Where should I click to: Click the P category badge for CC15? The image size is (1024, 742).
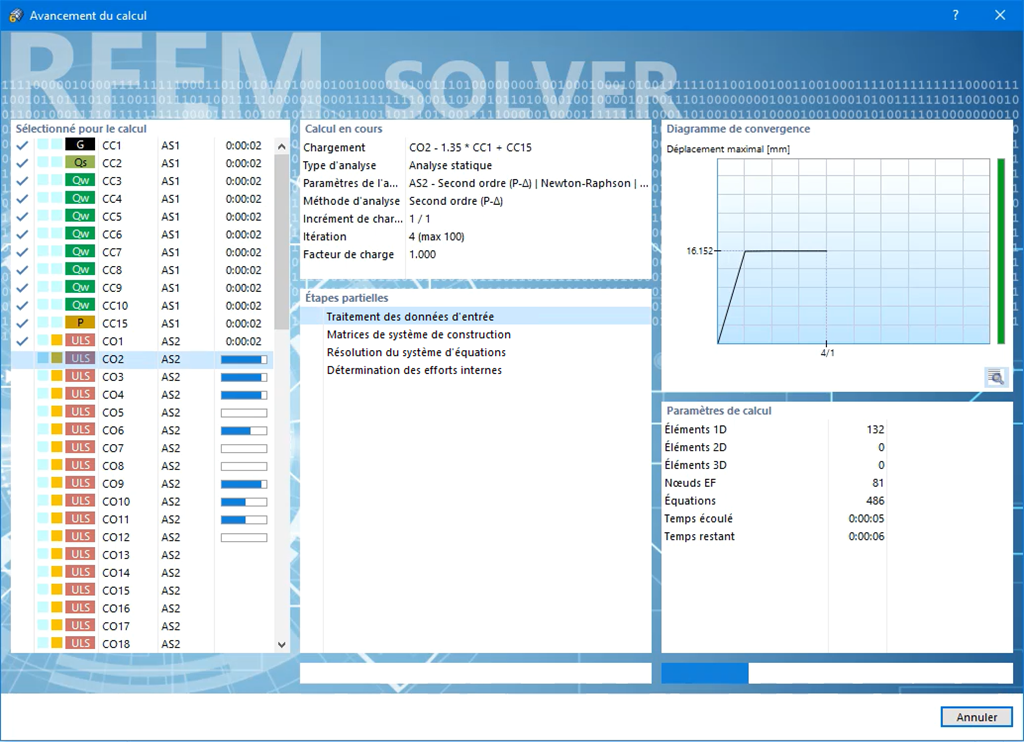[x=80, y=323]
